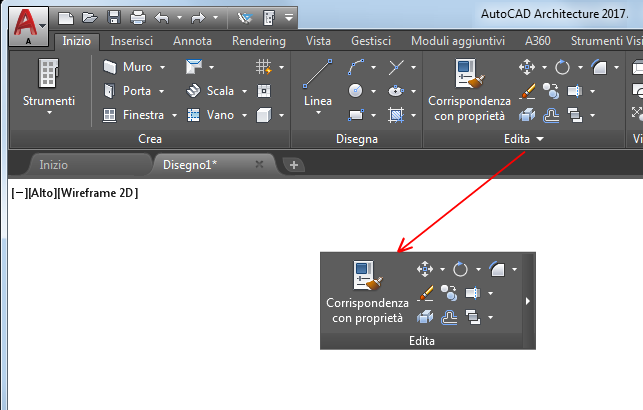
Task: Switch to the Inserisci ribbon tab
Action: point(131,41)
